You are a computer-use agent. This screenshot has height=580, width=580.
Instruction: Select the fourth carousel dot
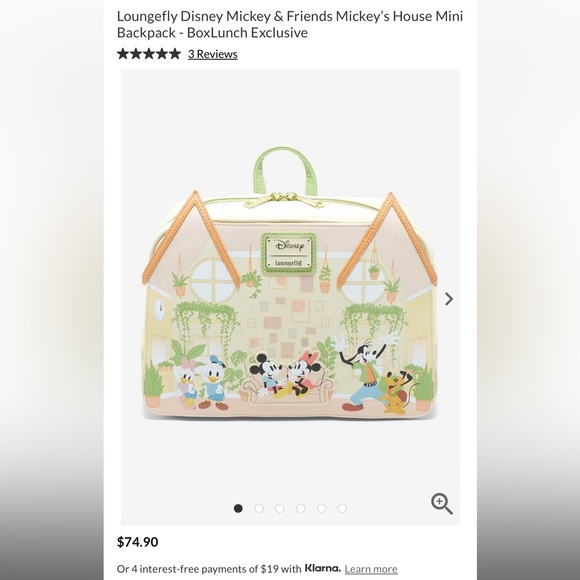click(301, 508)
